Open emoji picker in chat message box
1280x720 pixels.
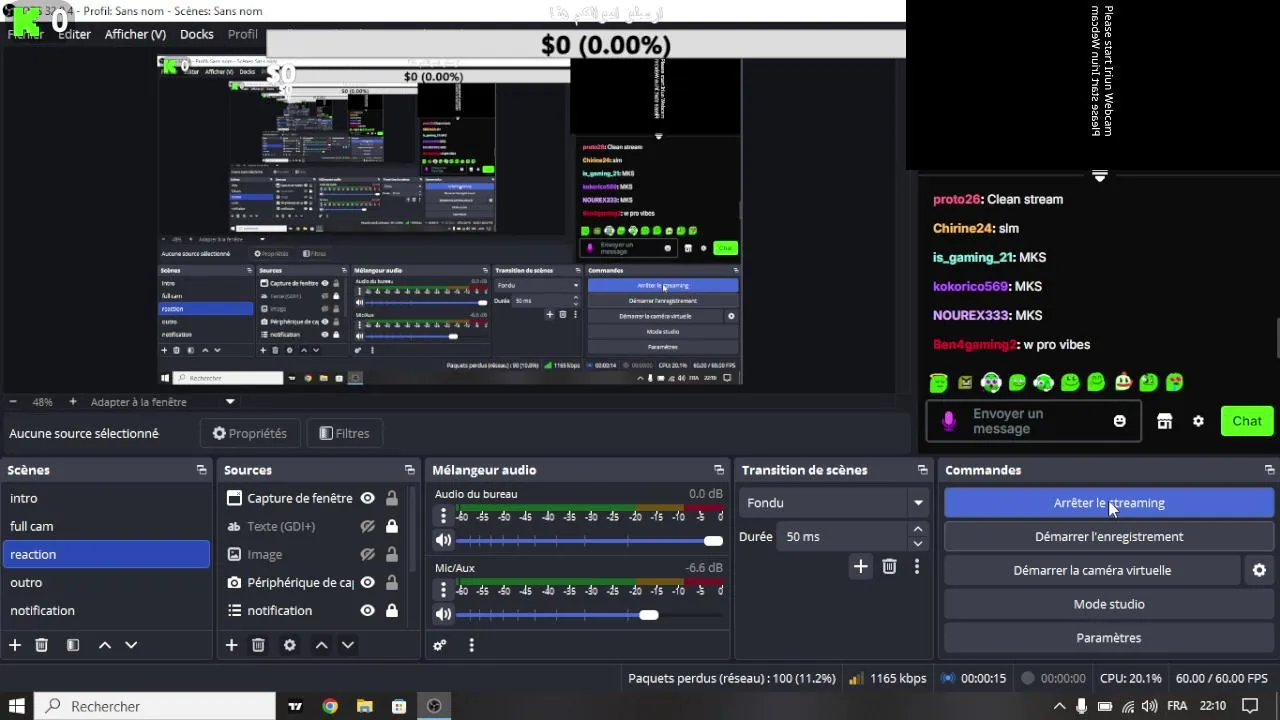click(x=1120, y=421)
